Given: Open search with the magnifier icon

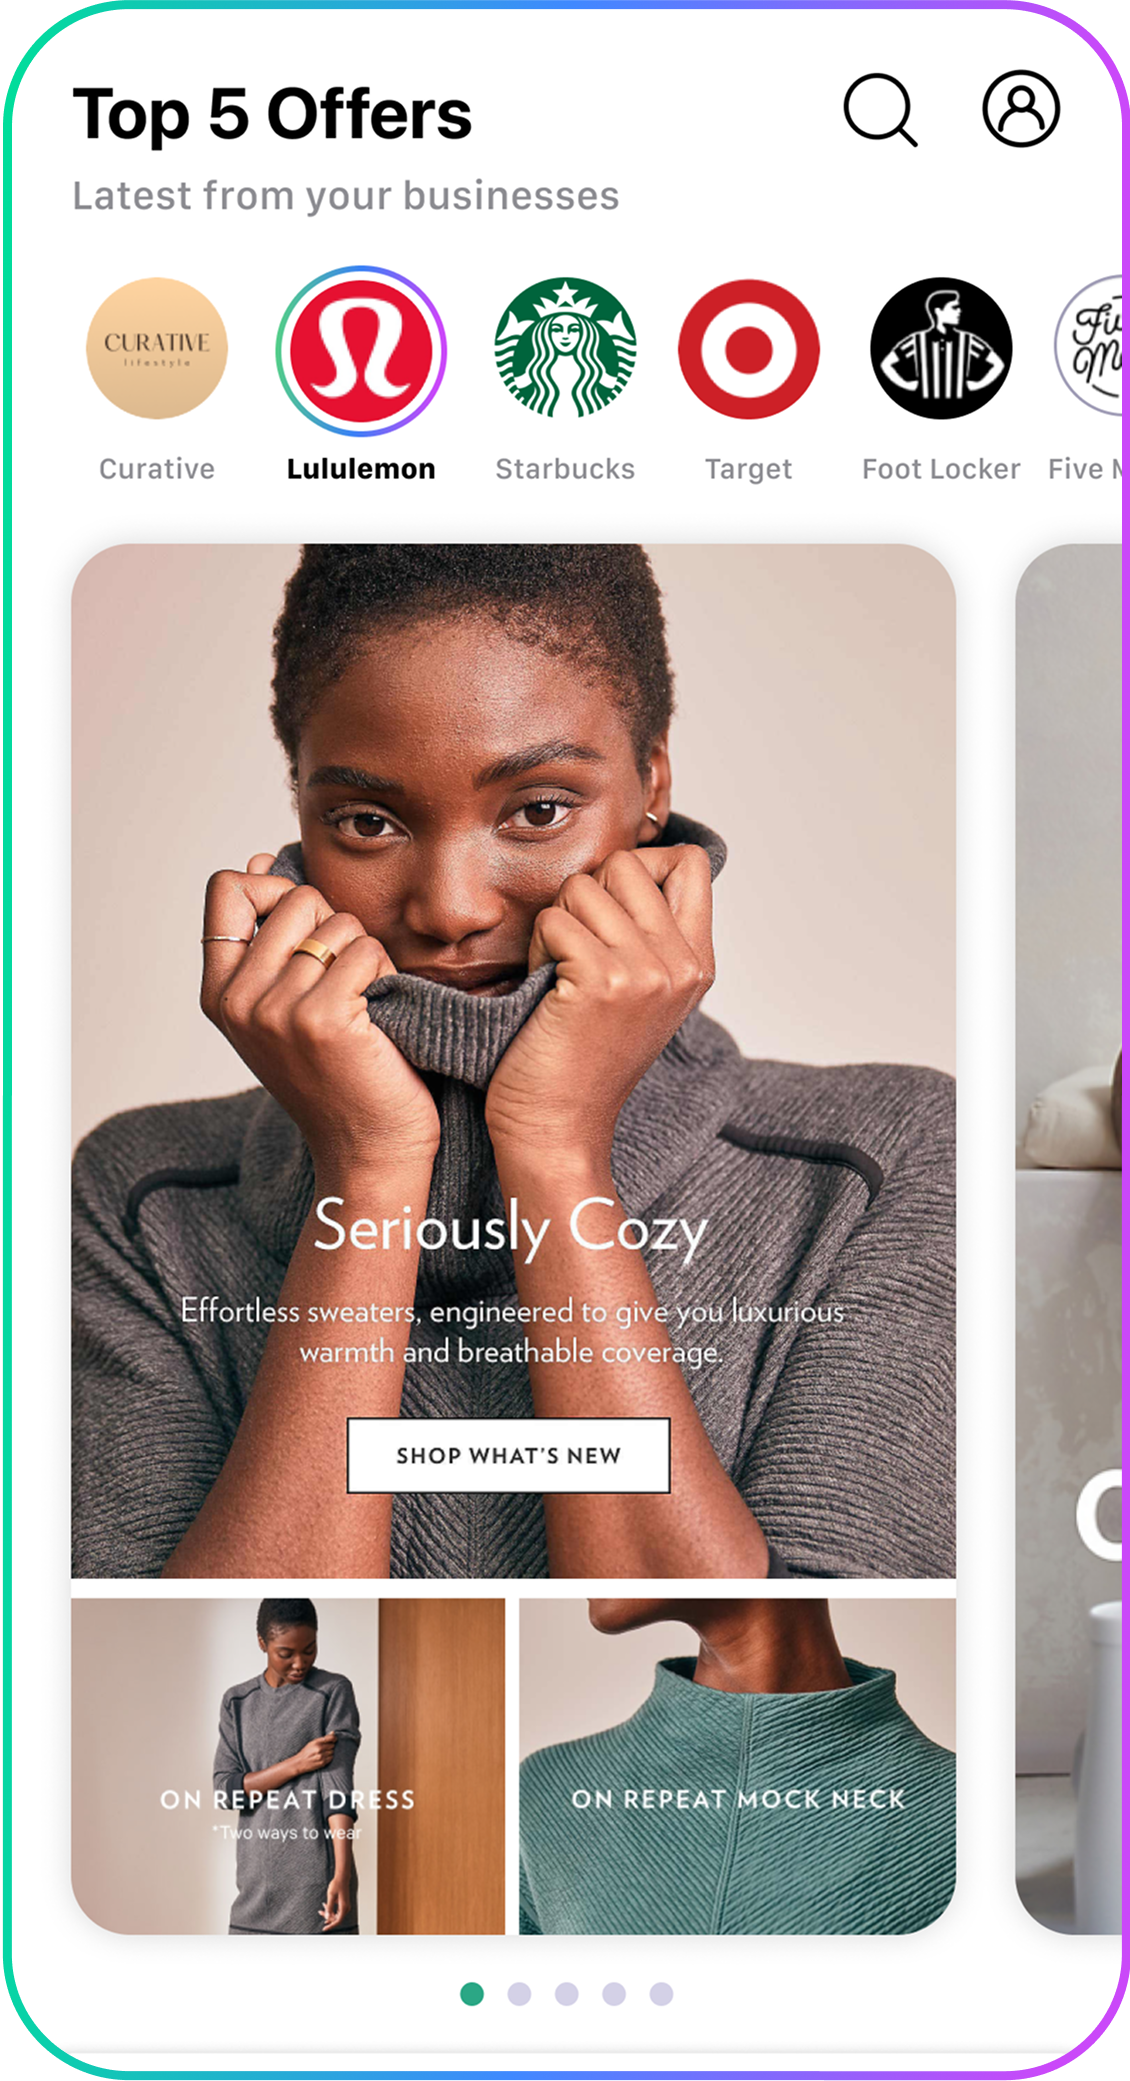Looking at the screenshot, I should pyautogui.click(x=880, y=110).
